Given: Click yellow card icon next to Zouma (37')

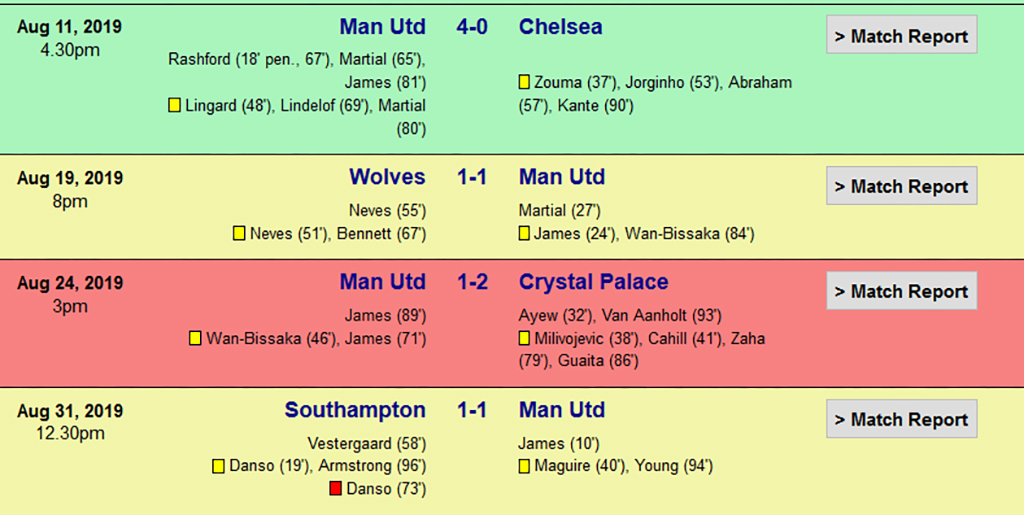Looking at the screenshot, I should coord(524,82).
